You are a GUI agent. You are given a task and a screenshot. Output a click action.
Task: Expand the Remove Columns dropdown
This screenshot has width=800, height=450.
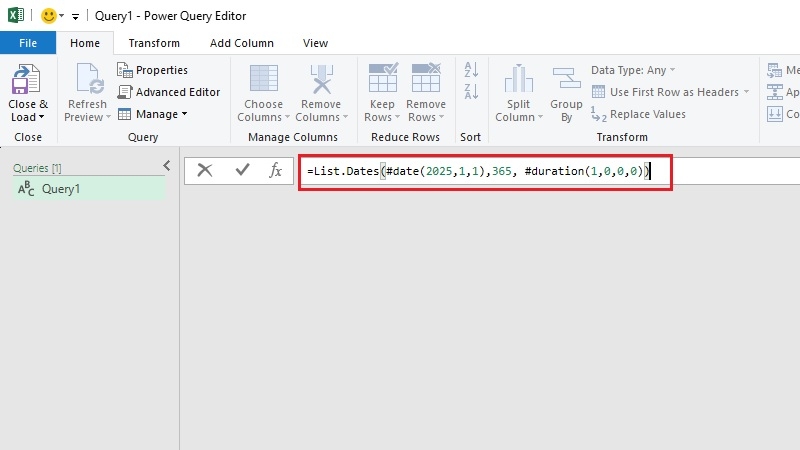click(345, 117)
